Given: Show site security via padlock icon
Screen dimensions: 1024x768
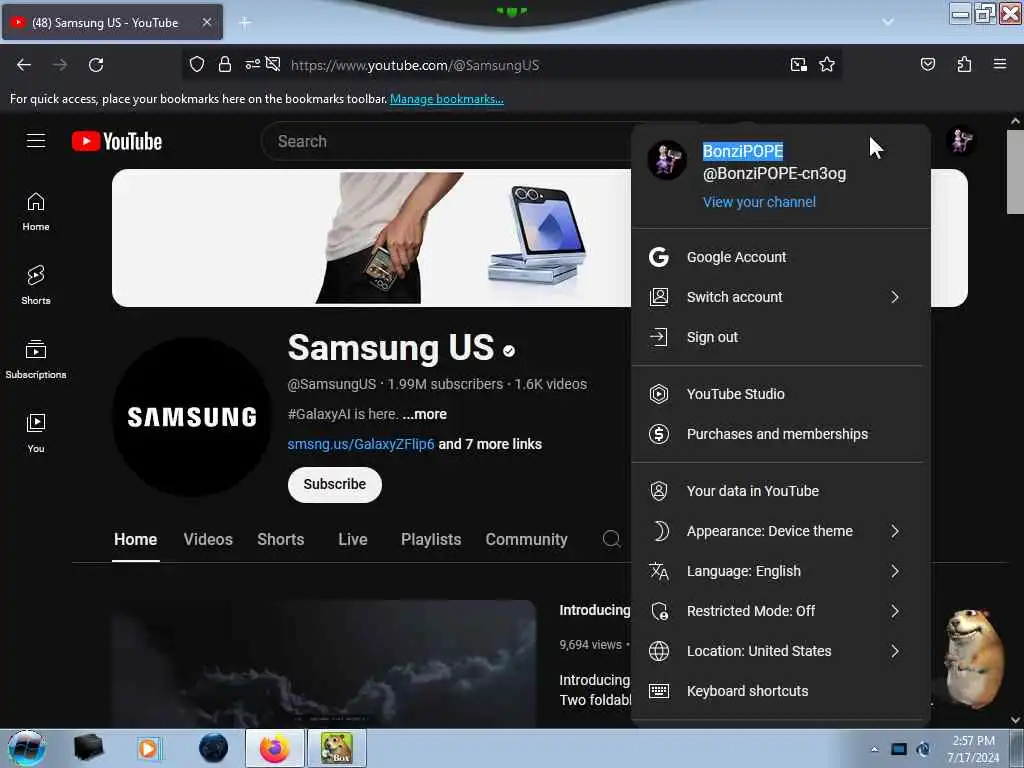Looking at the screenshot, I should 225,64.
